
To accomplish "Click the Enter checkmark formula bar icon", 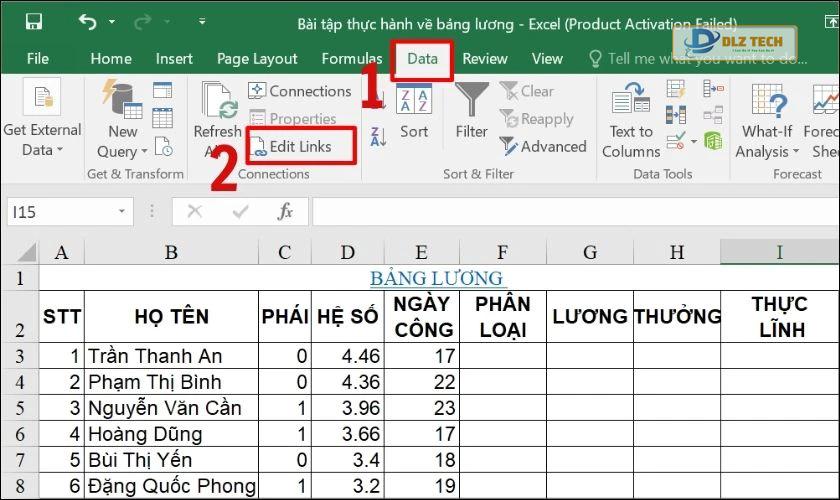I will tap(241, 212).
